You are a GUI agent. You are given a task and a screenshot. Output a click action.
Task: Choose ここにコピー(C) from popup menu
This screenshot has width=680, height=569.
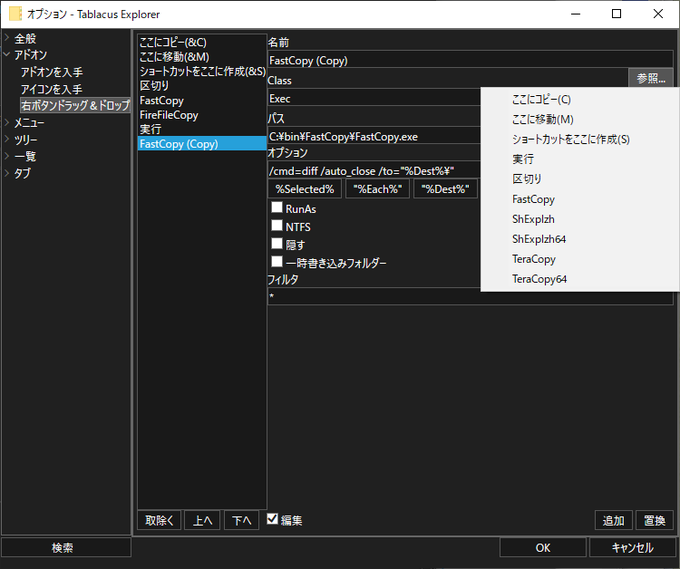(x=580, y=99)
